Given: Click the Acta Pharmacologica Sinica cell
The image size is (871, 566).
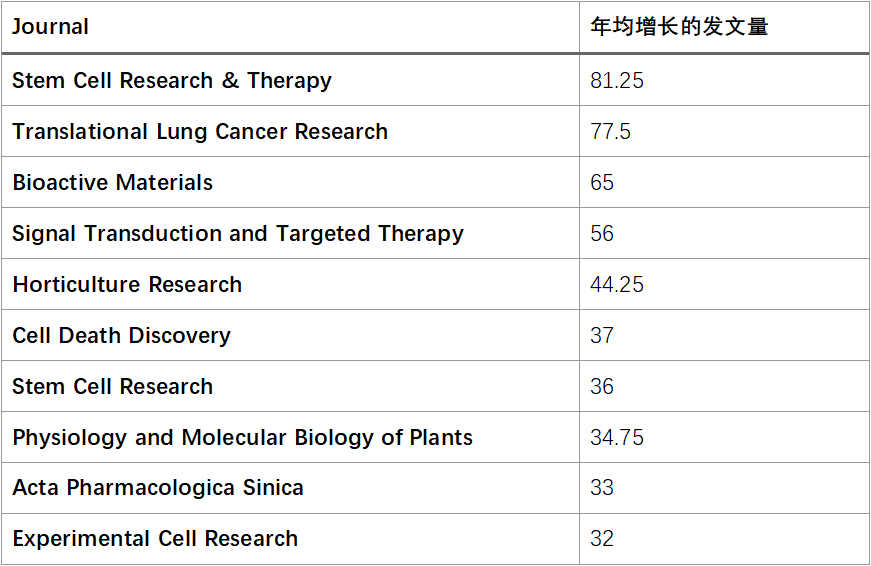Looking at the screenshot, I should click(290, 488).
